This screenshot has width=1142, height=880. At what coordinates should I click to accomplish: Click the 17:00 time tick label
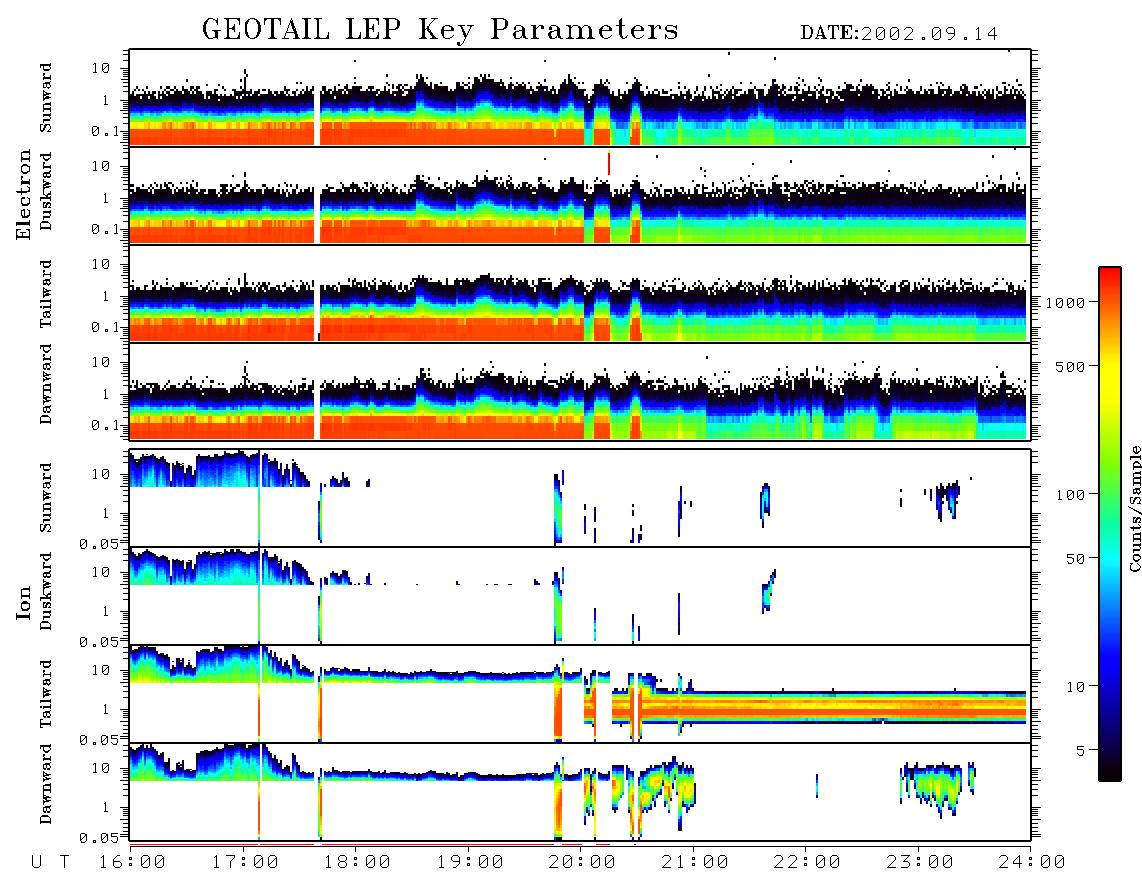pyautogui.click(x=245, y=863)
